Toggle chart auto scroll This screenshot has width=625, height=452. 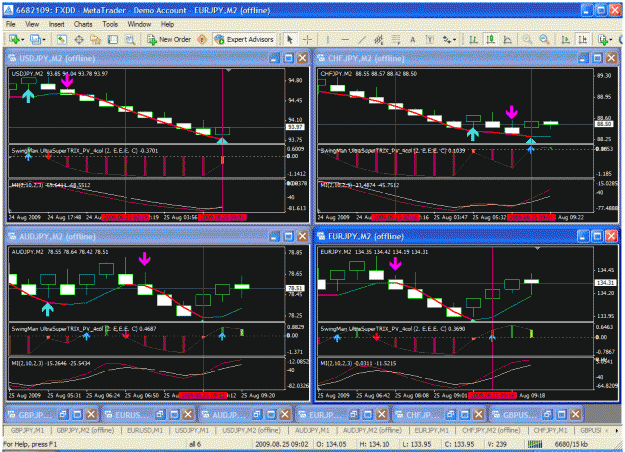[565, 39]
